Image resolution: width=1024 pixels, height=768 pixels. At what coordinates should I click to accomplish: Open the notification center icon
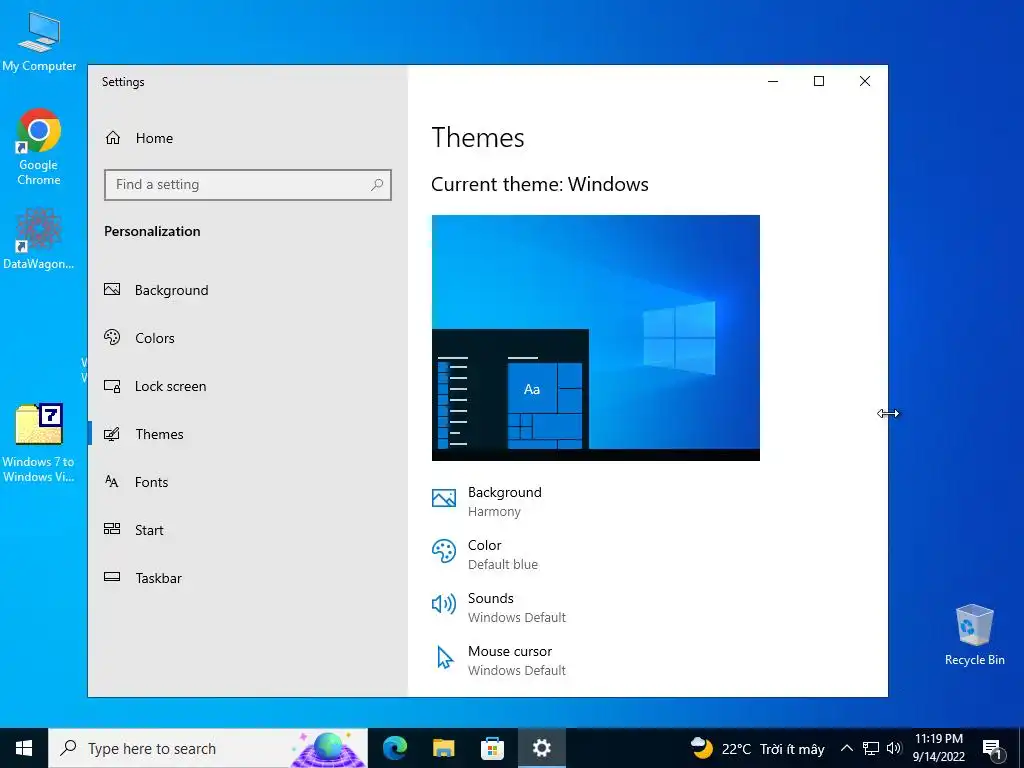992,749
